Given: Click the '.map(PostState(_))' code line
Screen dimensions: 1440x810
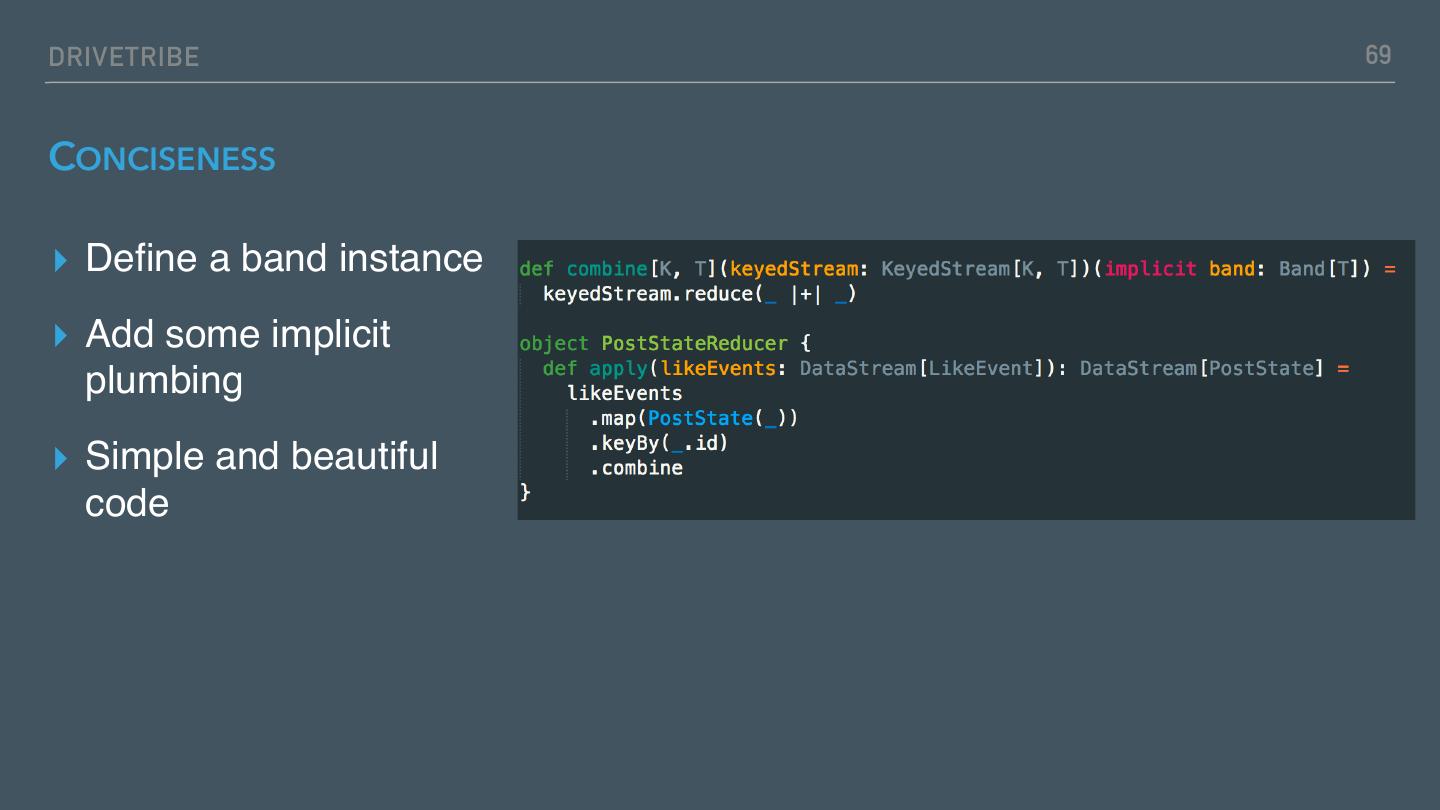Looking at the screenshot, I should click(694, 418).
